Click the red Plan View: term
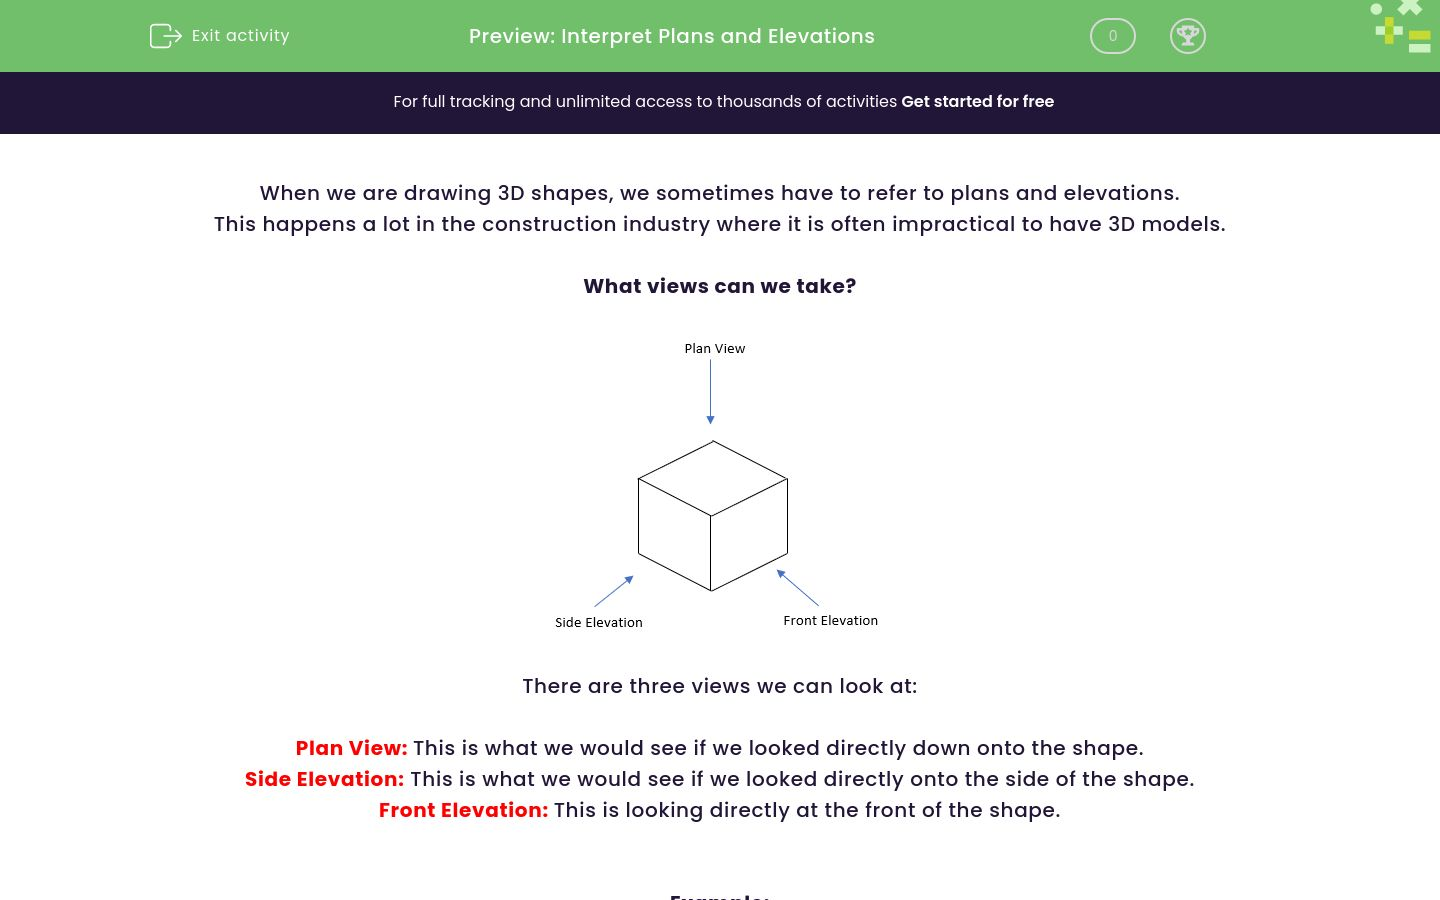 pyautogui.click(x=351, y=748)
